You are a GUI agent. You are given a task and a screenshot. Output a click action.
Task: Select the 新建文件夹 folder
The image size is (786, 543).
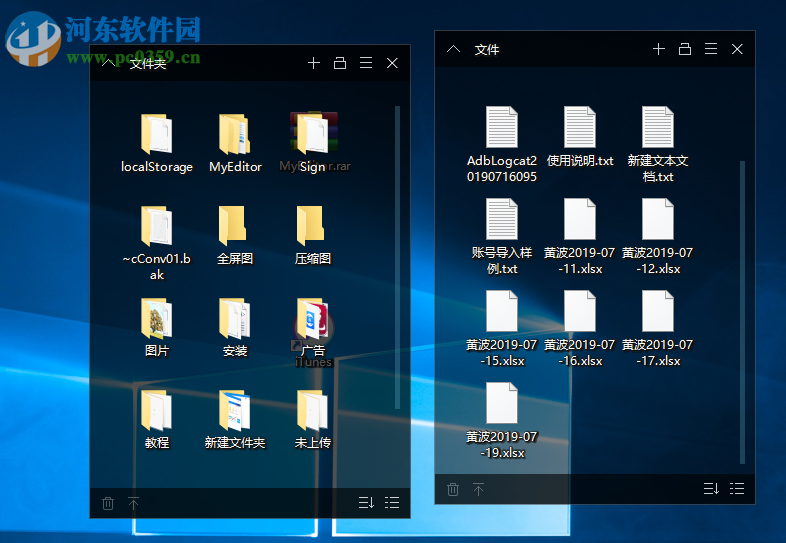(235, 420)
